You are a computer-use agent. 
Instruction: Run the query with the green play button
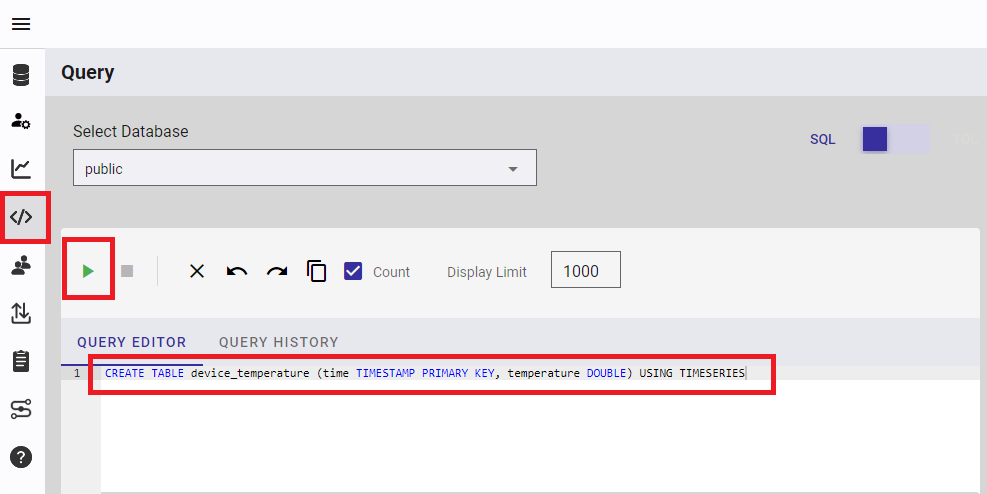(88, 271)
